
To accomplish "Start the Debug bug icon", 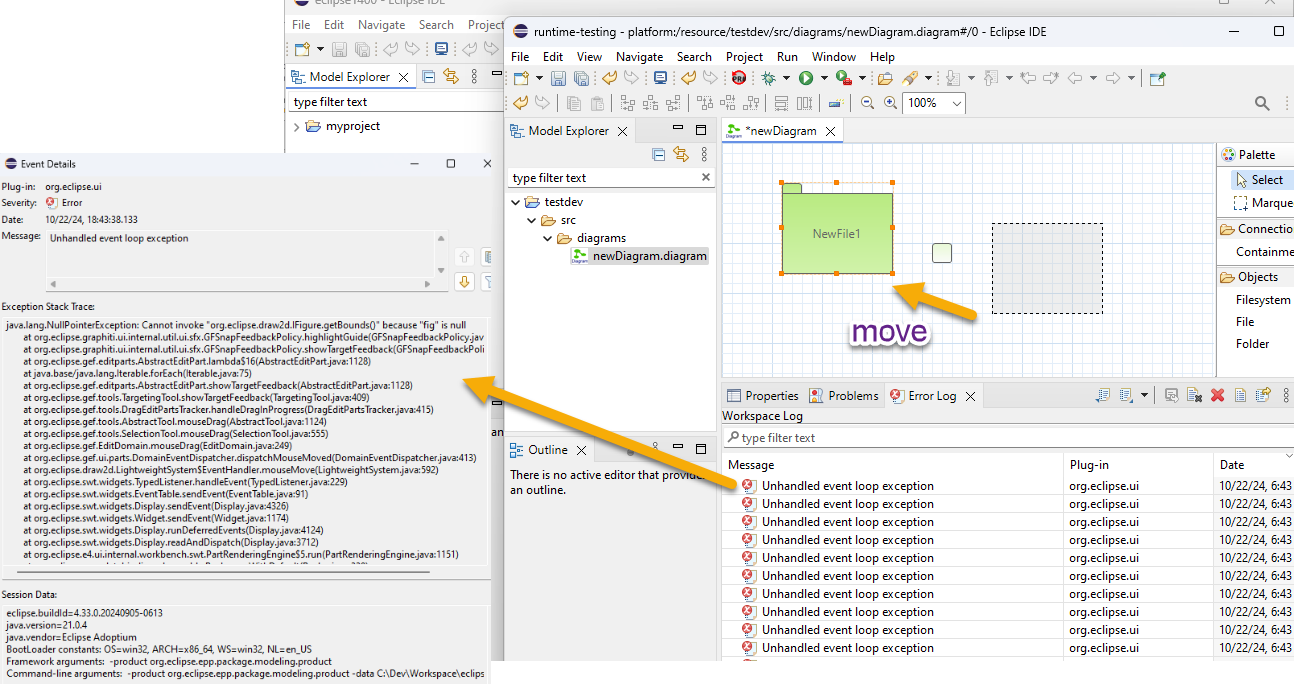I will (768, 78).
